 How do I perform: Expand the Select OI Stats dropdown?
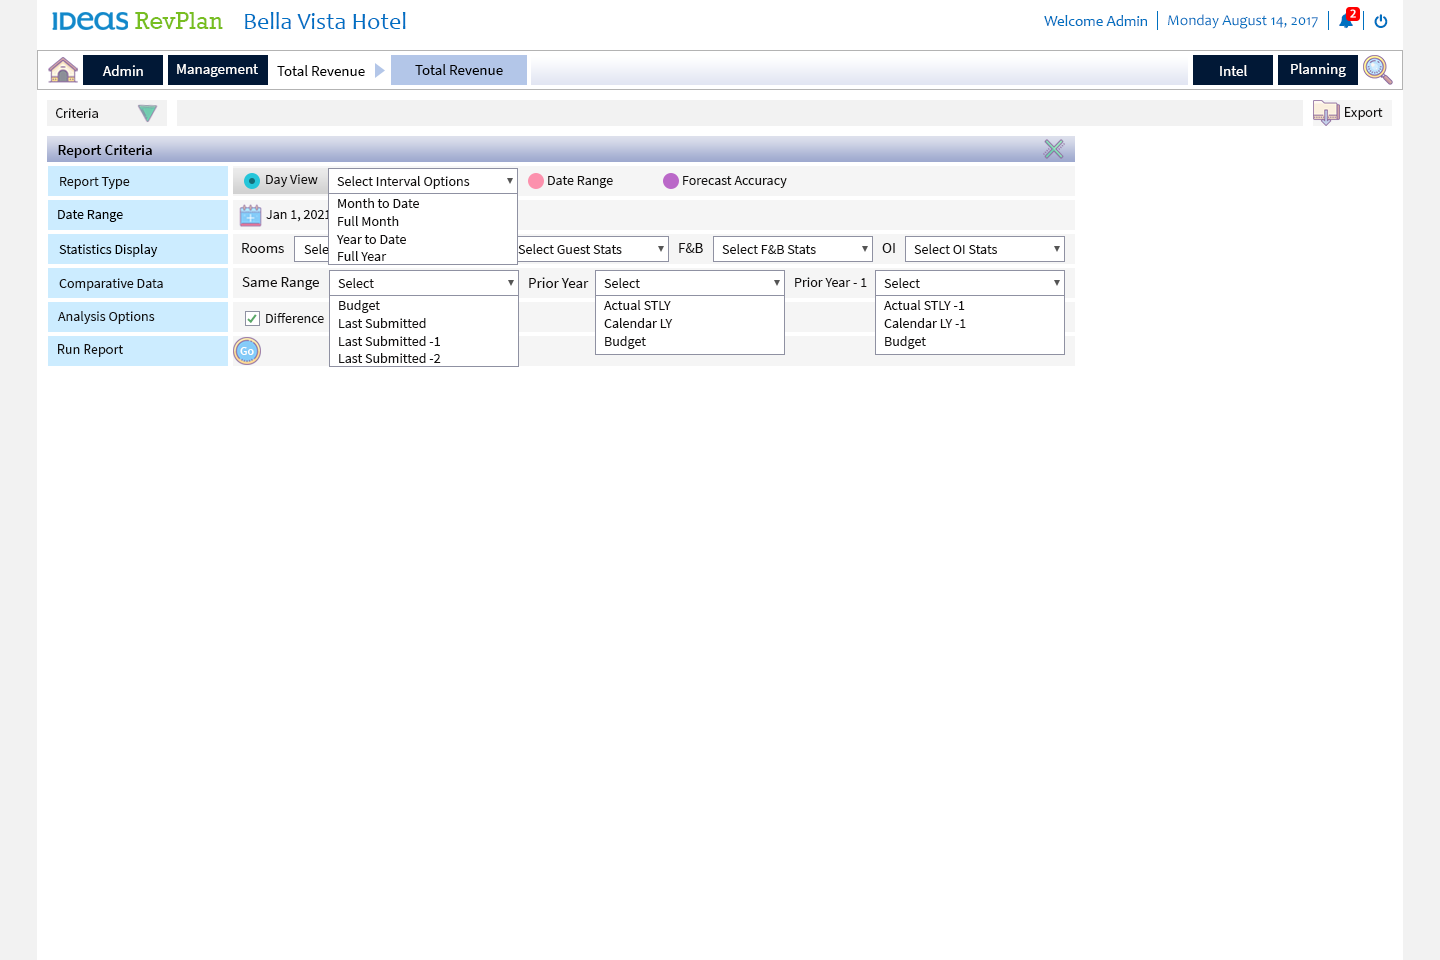tap(984, 249)
